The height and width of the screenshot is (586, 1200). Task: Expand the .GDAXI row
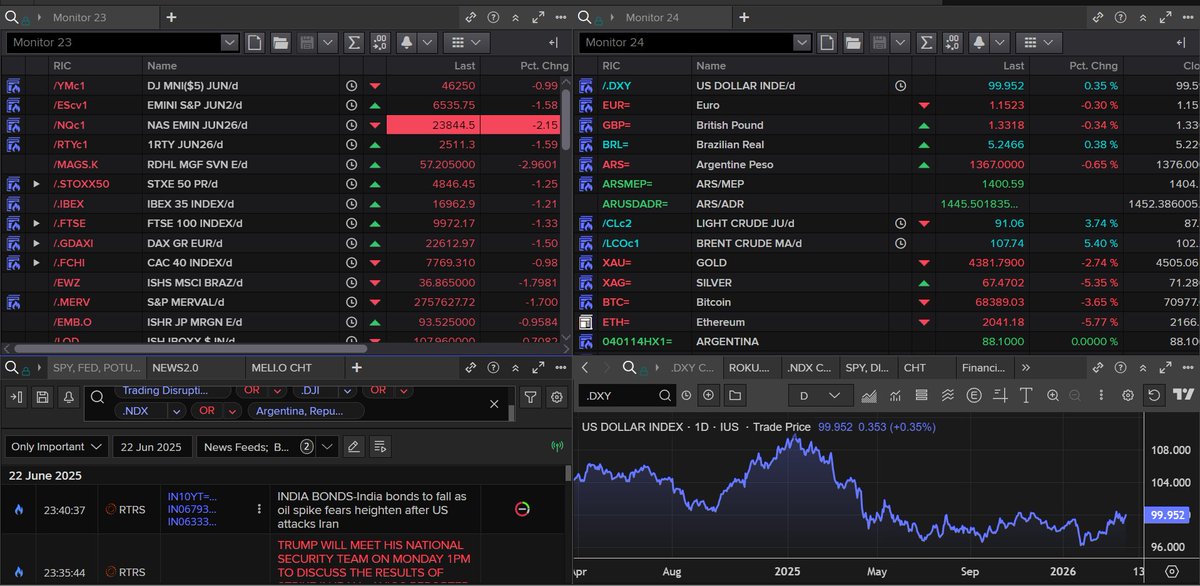pos(37,243)
